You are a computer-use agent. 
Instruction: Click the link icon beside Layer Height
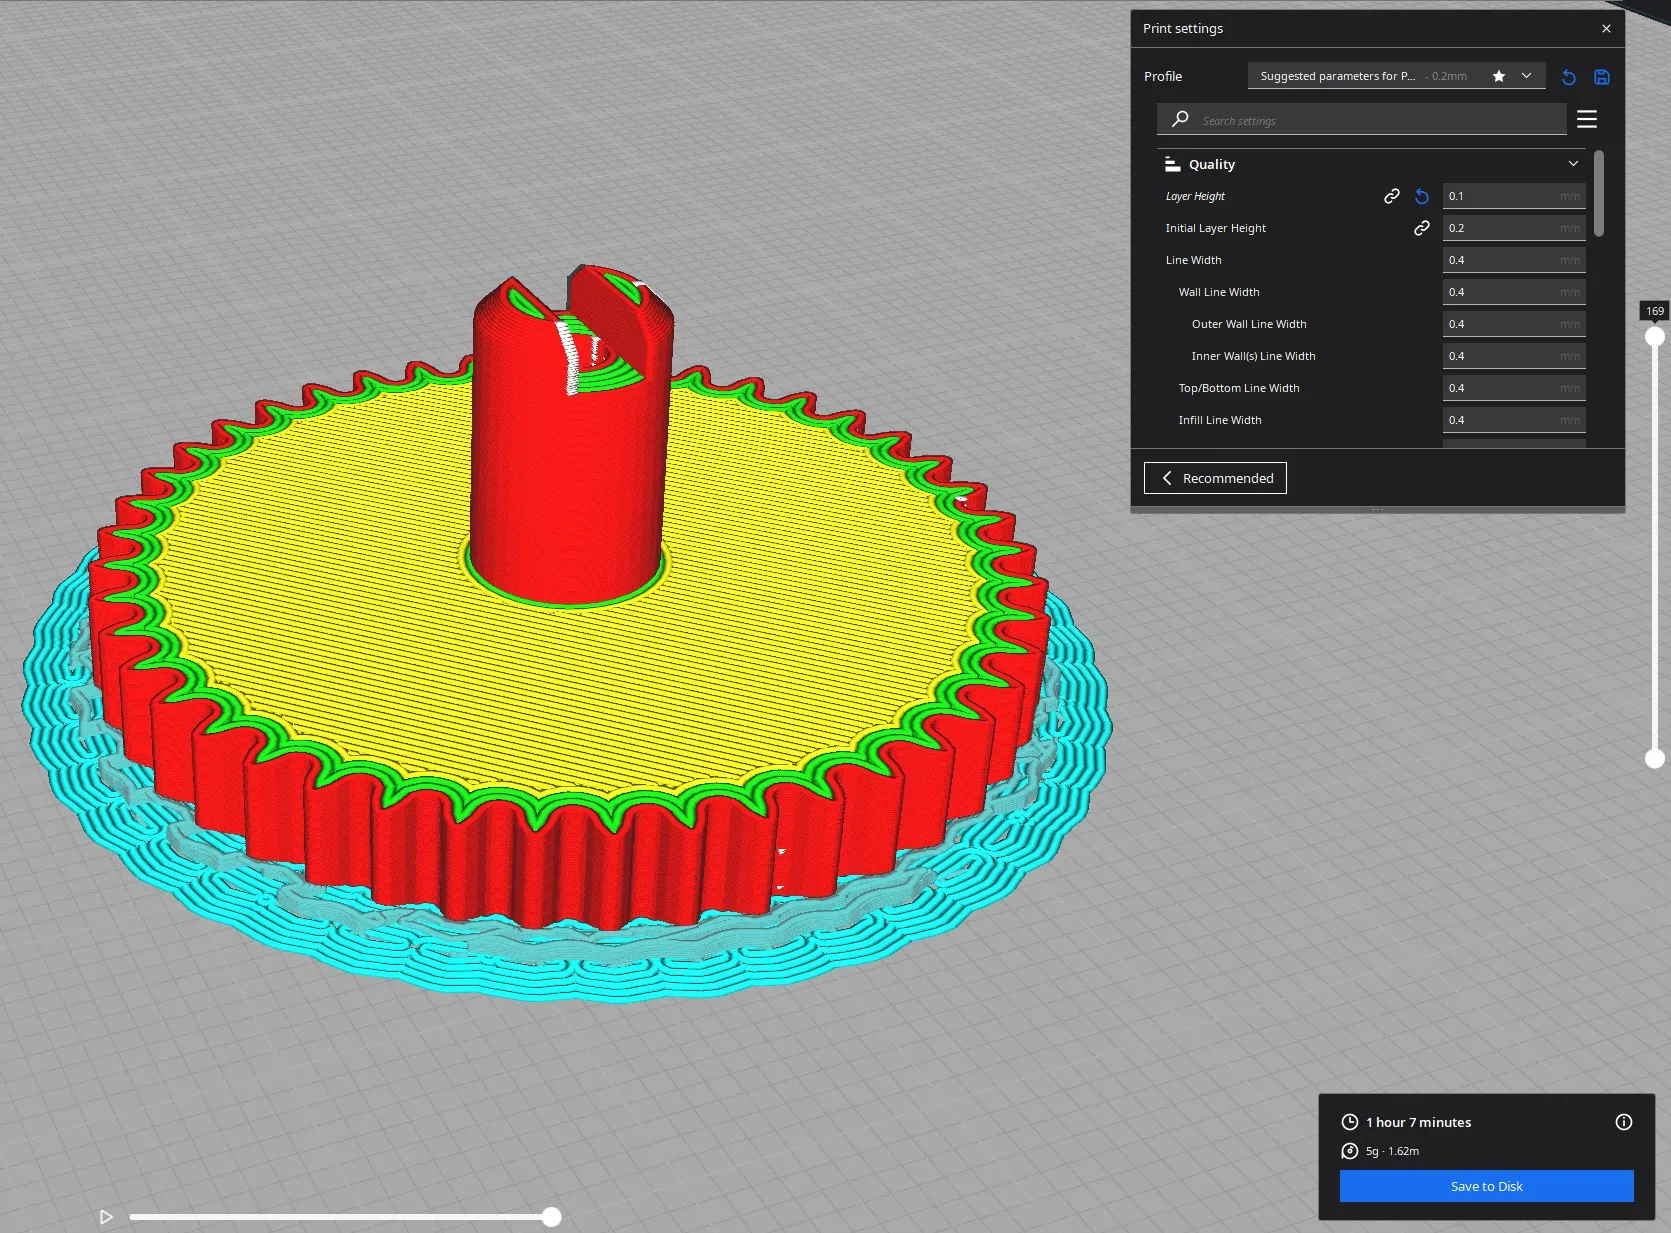click(1391, 196)
